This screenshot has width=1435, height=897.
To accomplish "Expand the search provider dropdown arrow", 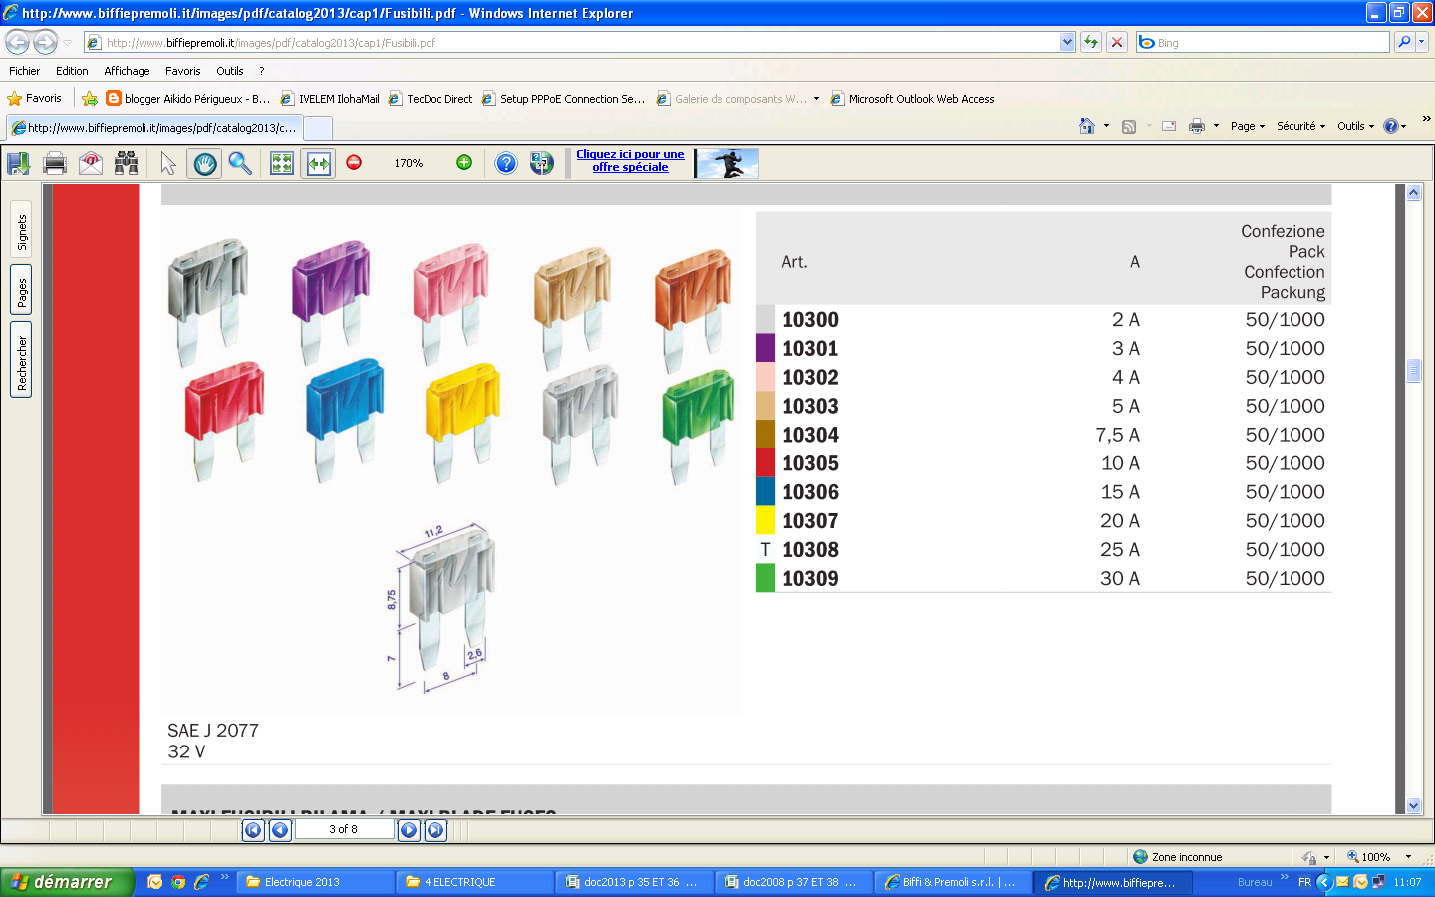I will [x=1422, y=42].
